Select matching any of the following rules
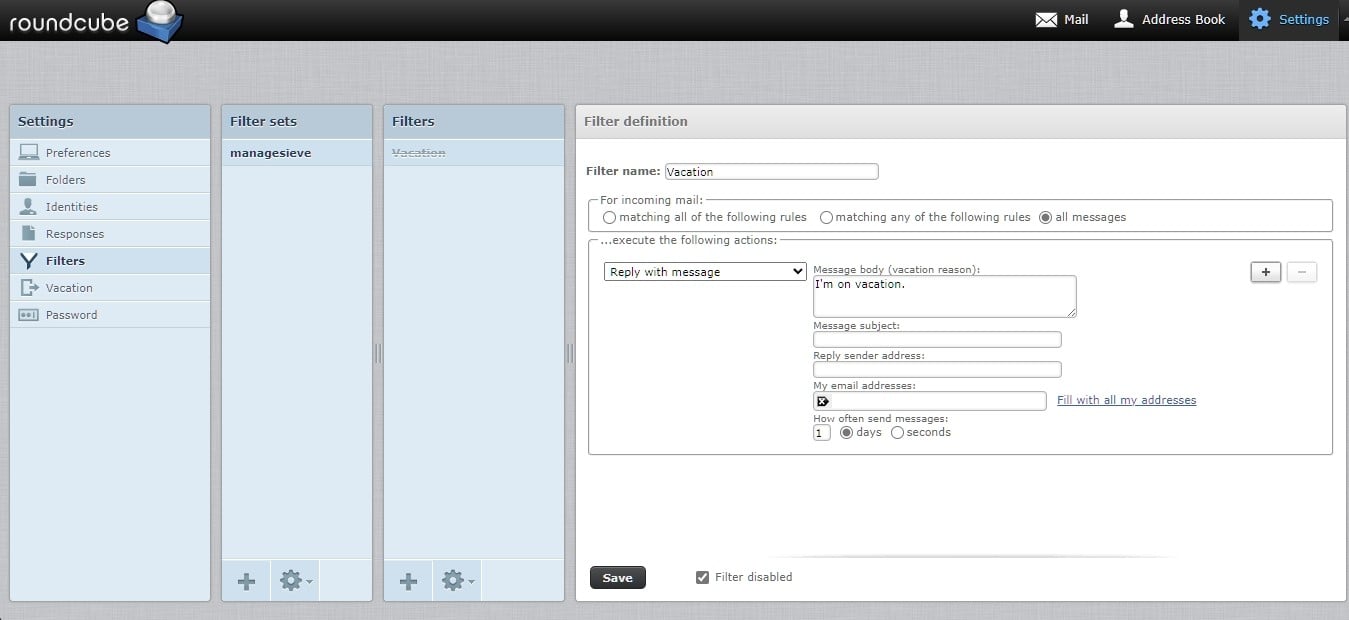Viewport: 1349px width, 620px height. pyautogui.click(x=826, y=217)
